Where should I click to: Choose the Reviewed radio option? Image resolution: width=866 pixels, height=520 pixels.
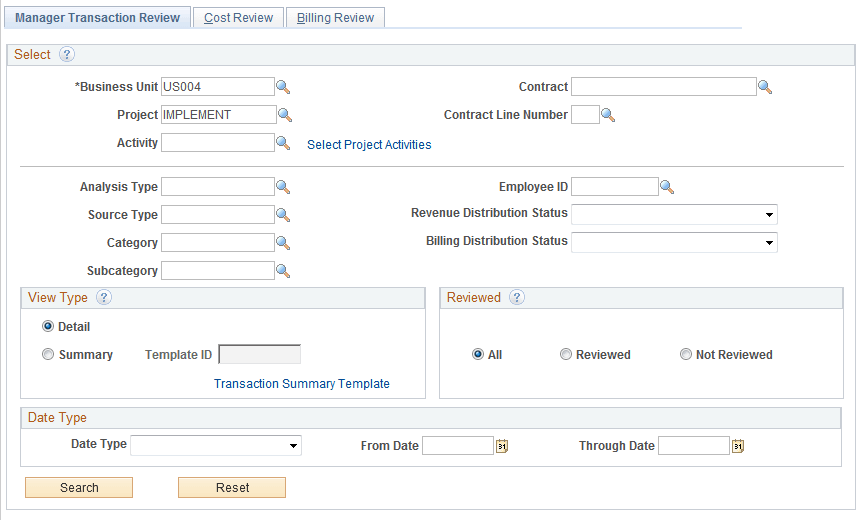coord(566,354)
